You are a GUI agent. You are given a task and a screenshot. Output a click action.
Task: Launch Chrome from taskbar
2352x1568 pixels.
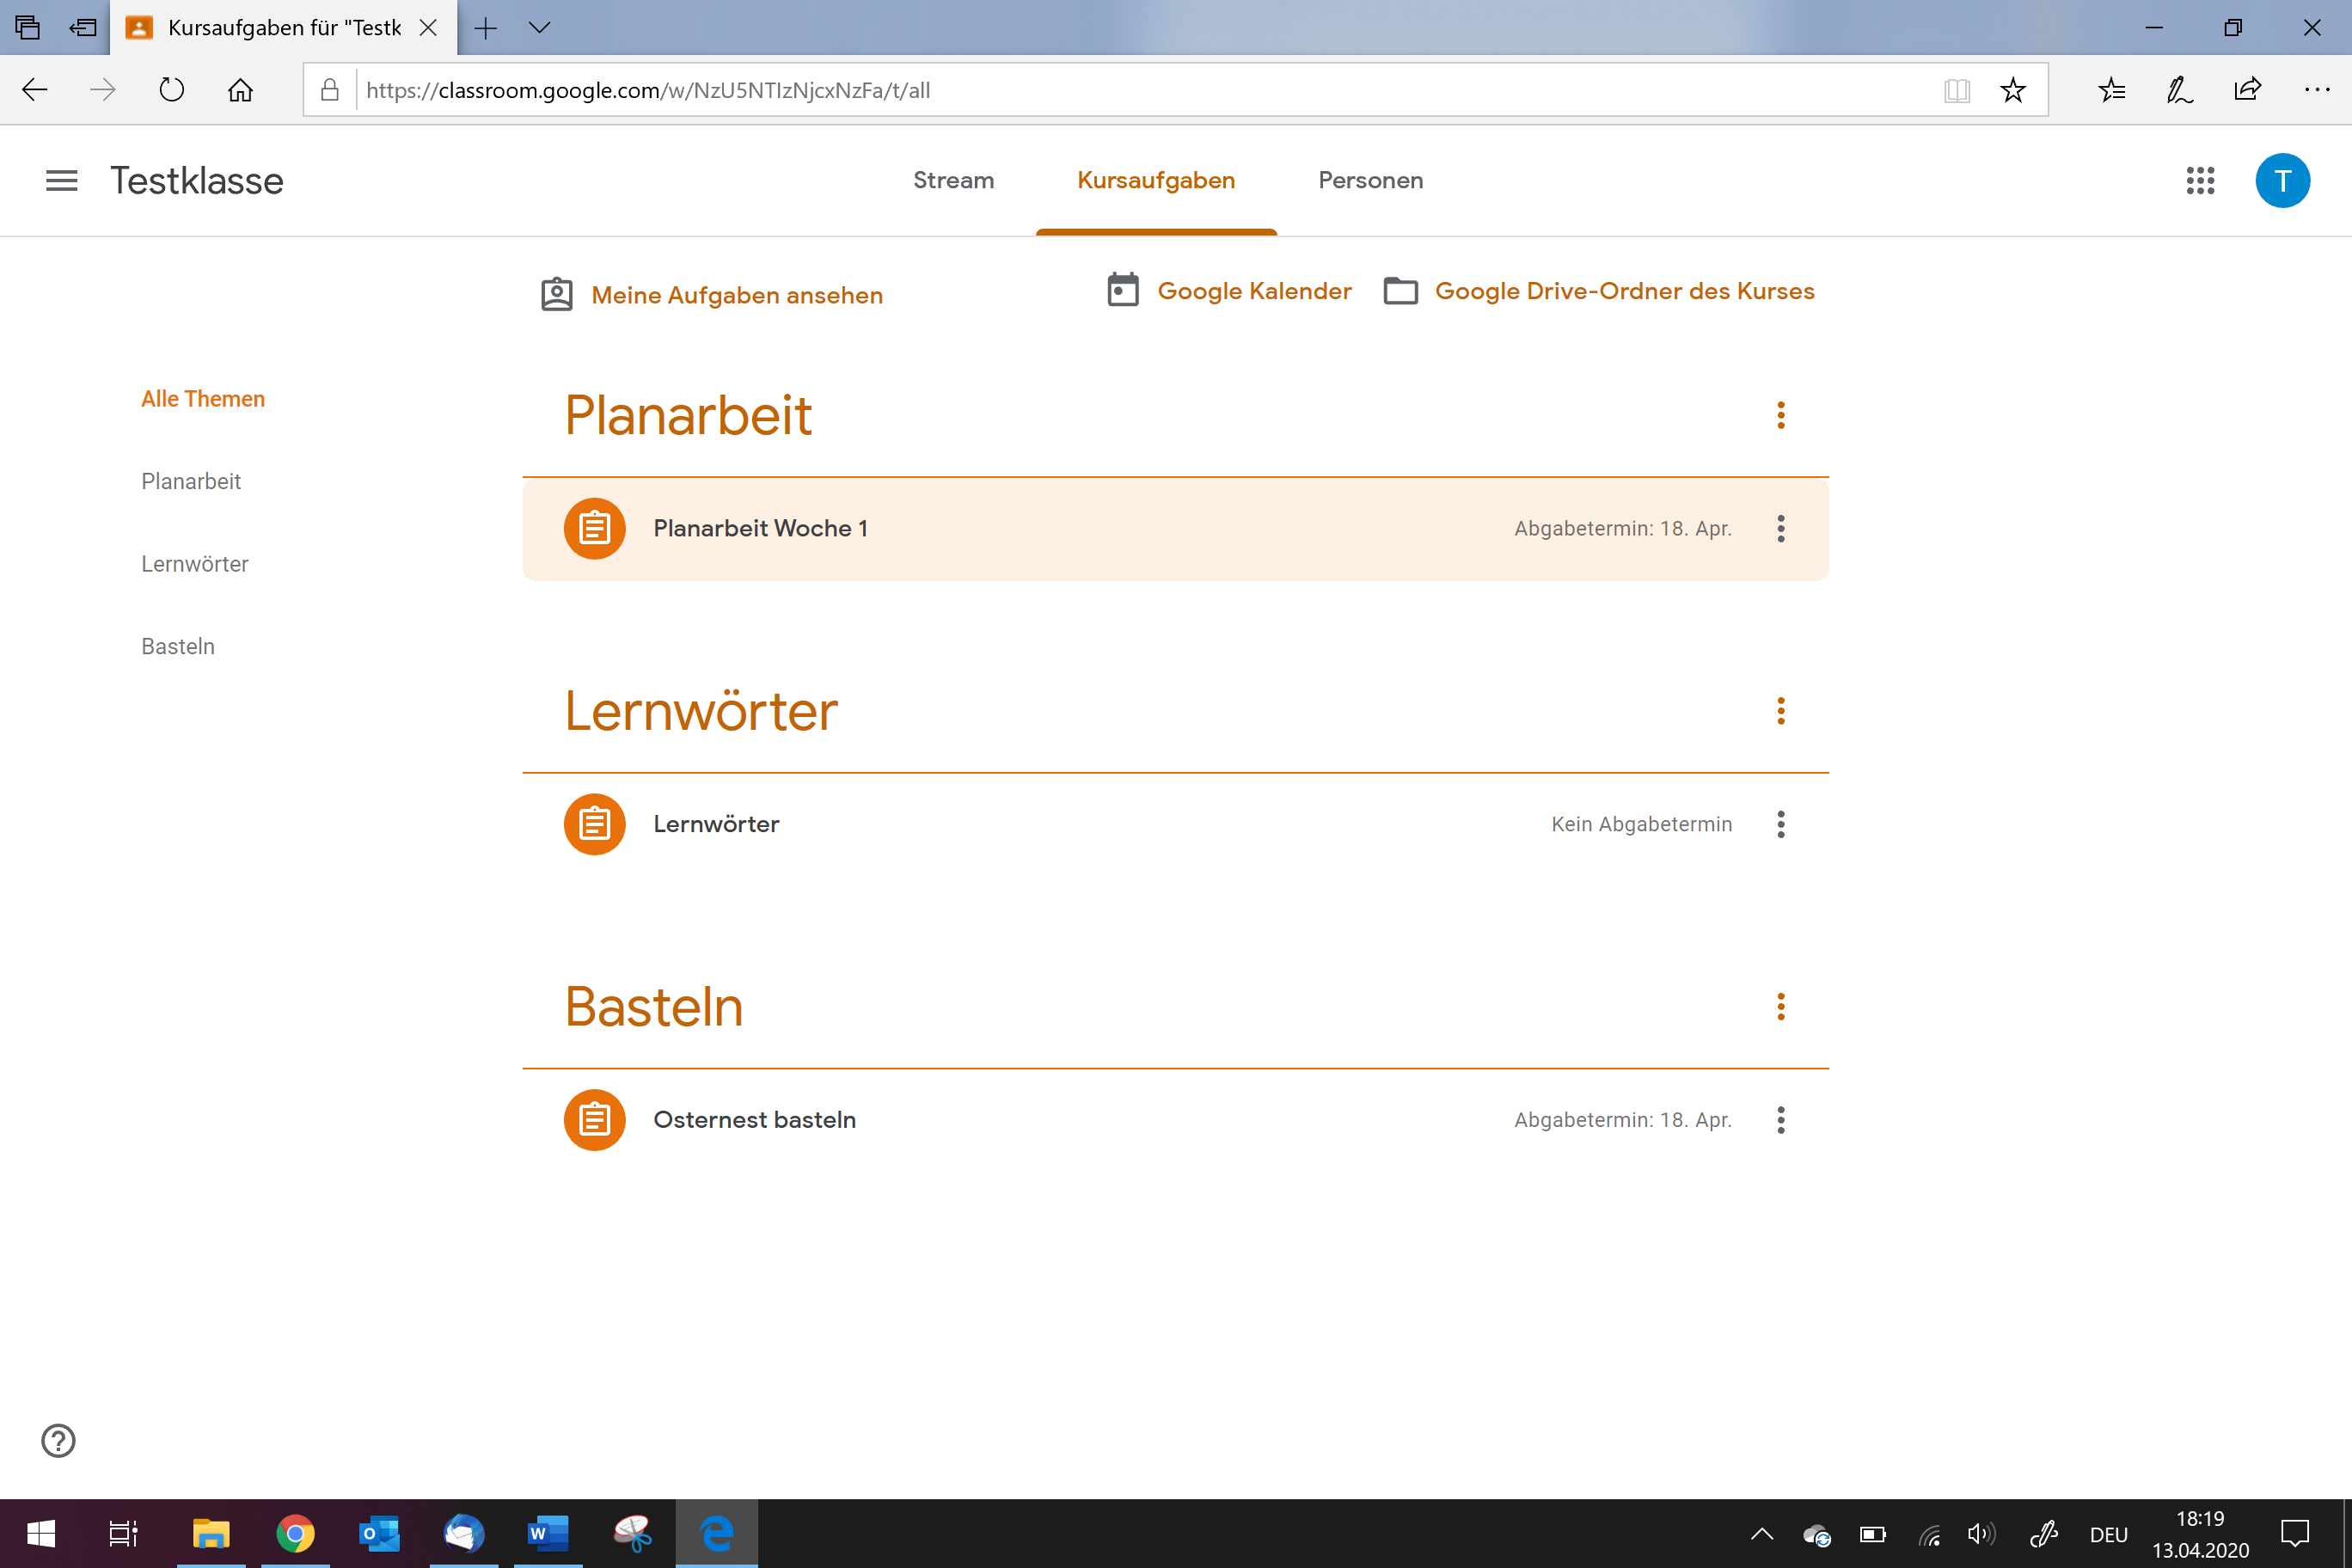[x=295, y=1533]
